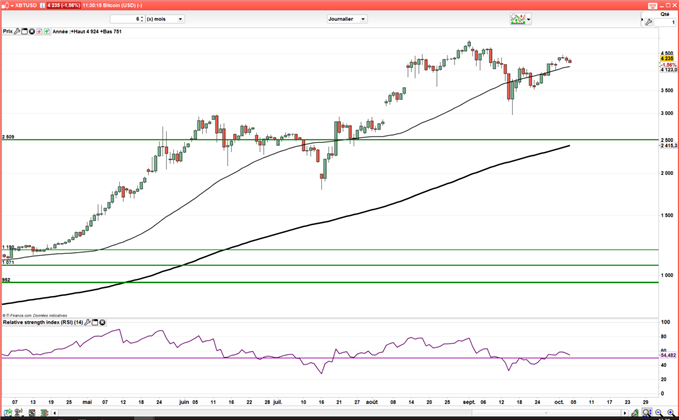The height and width of the screenshot is (420, 679).
Task: Click the 2 415,3 moving average value
Action: point(669,146)
